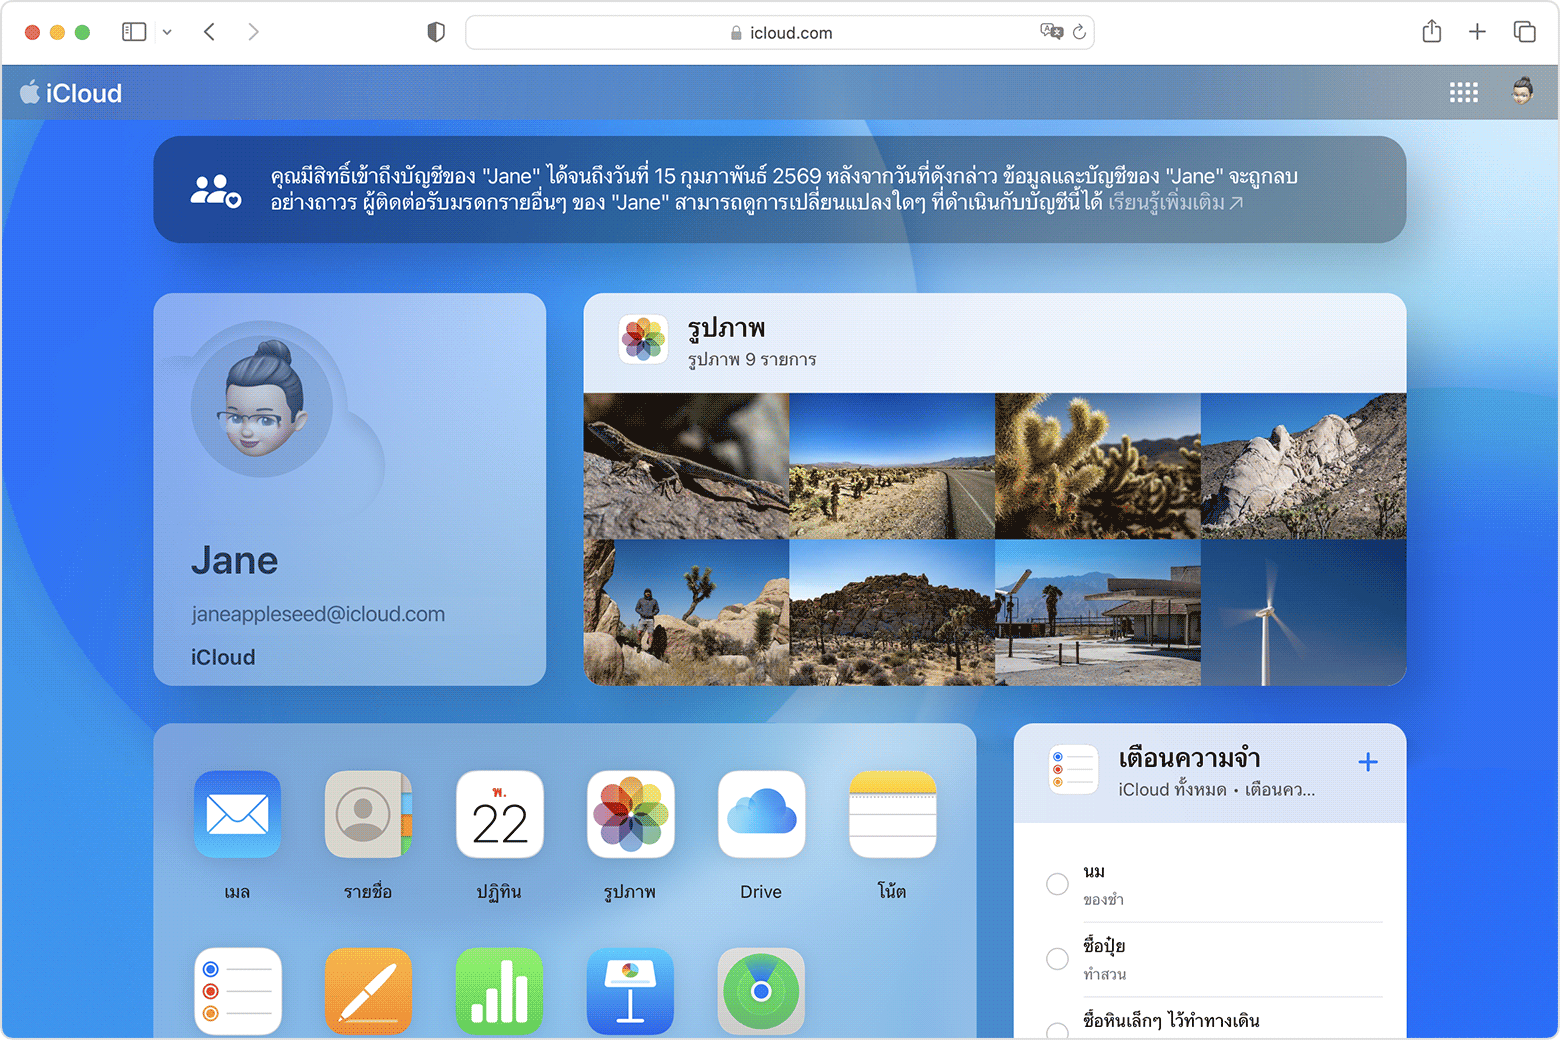Click the icloud.com address bar

pos(780,32)
